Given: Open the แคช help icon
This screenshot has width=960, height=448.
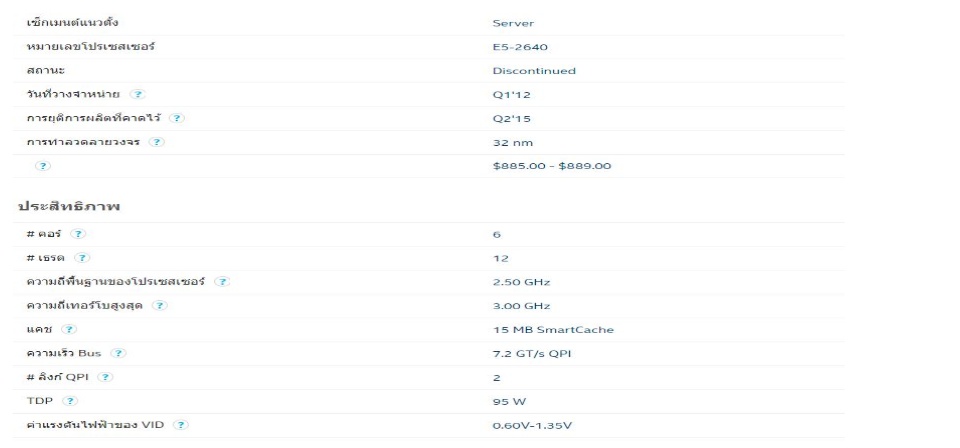Looking at the screenshot, I should [x=69, y=329].
